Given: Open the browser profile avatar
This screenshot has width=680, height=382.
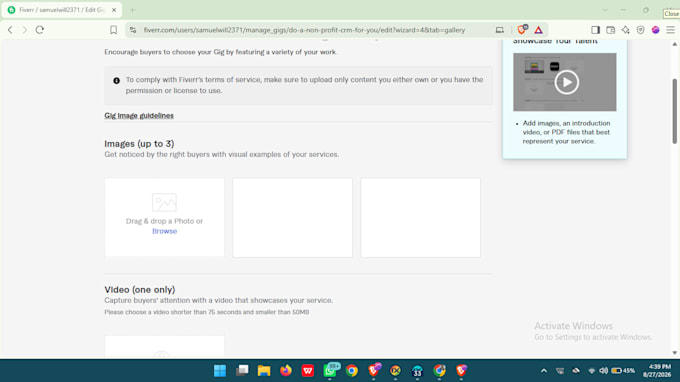Looking at the screenshot, I should point(655,30).
